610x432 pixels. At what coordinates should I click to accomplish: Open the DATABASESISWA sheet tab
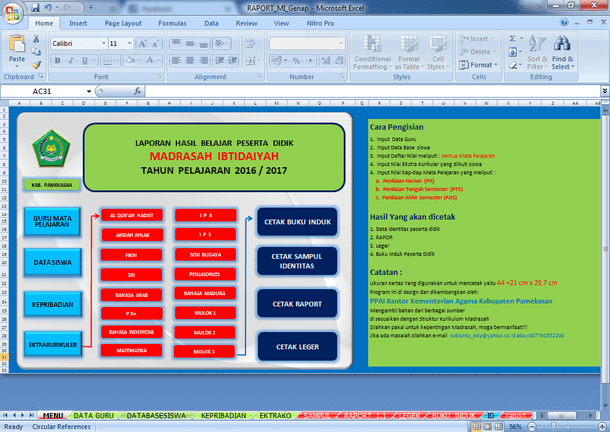click(x=156, y=416)
